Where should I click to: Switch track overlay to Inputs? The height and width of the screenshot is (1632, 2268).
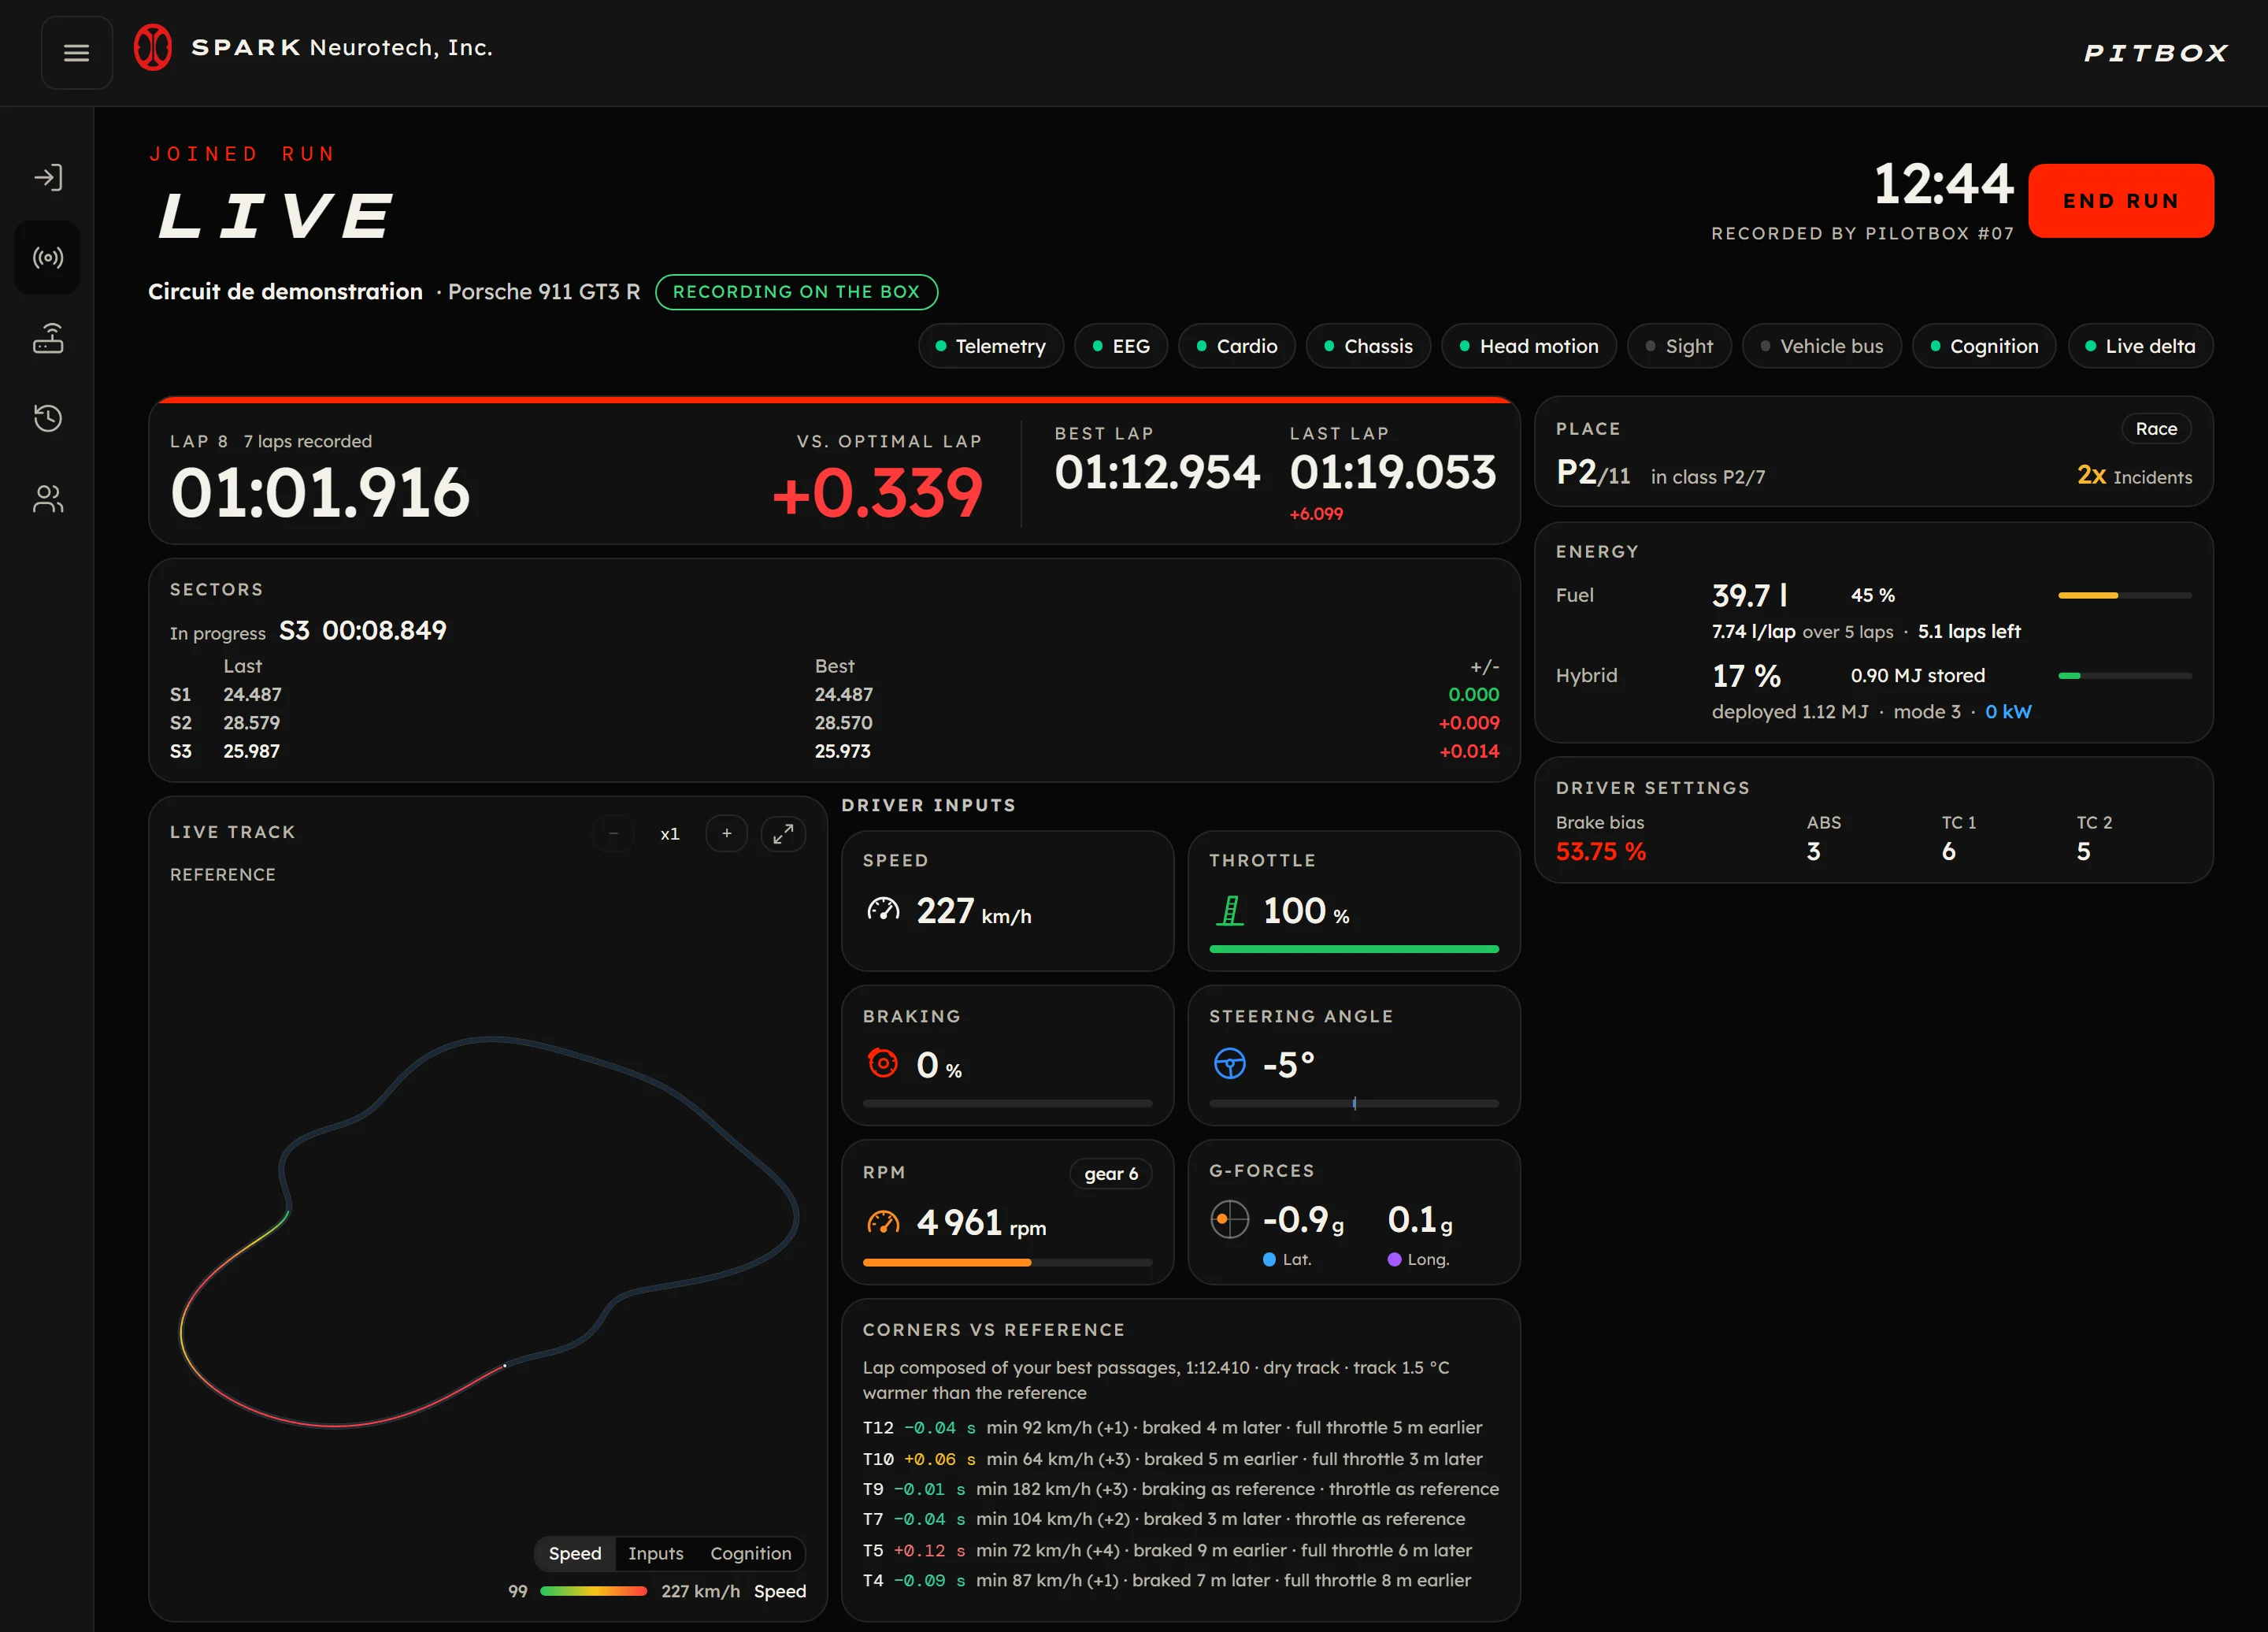pyautogui.click(x=656, y=1553)
